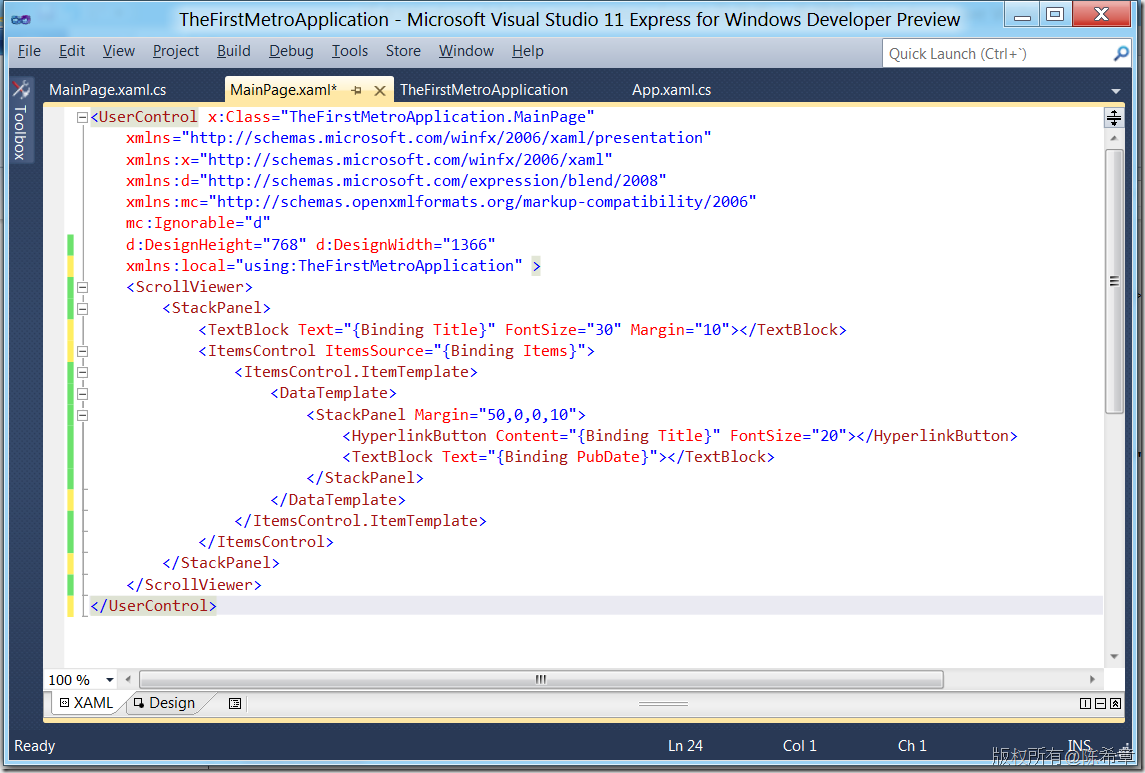
Task: Open the Debug menu
Action: point(291,51)
